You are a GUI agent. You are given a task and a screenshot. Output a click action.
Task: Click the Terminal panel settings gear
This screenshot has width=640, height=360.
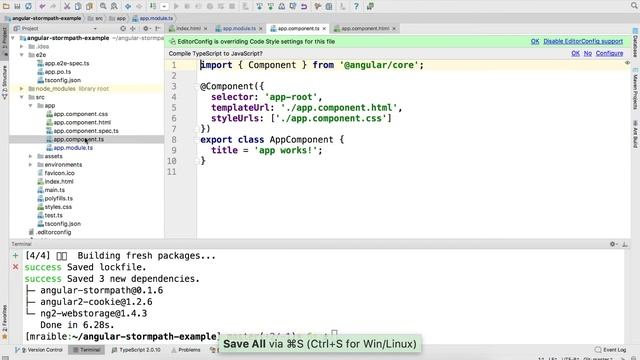(x=613, y=244)
